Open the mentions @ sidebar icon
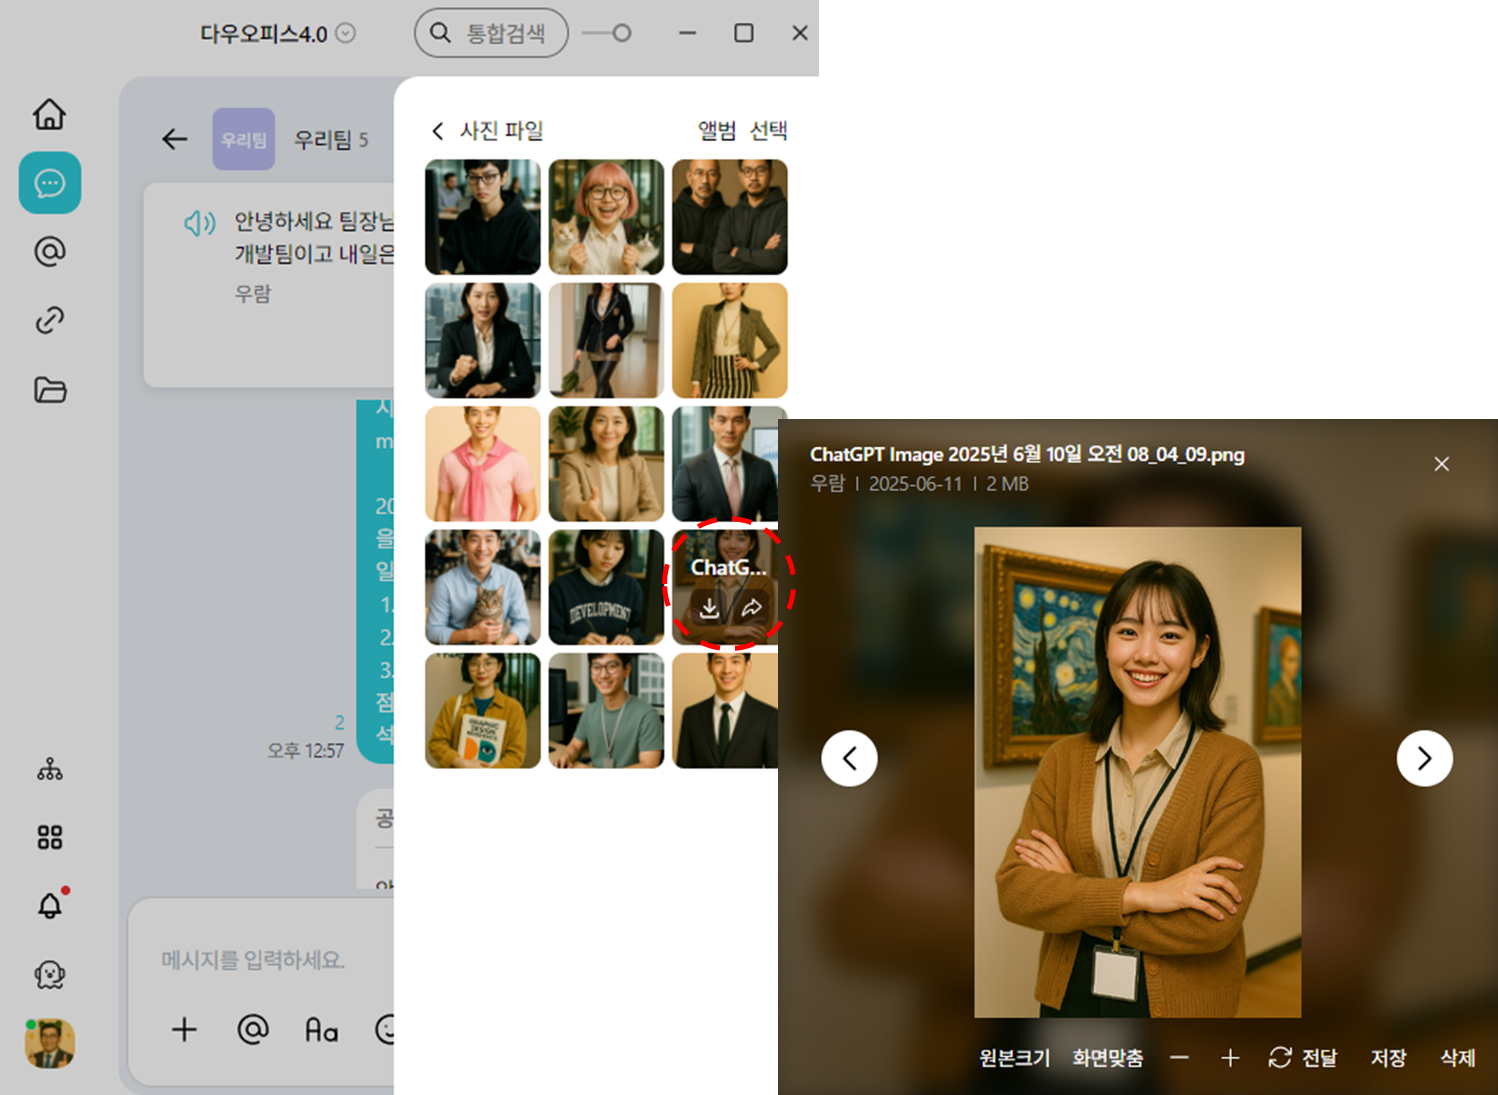 [49, 252]
